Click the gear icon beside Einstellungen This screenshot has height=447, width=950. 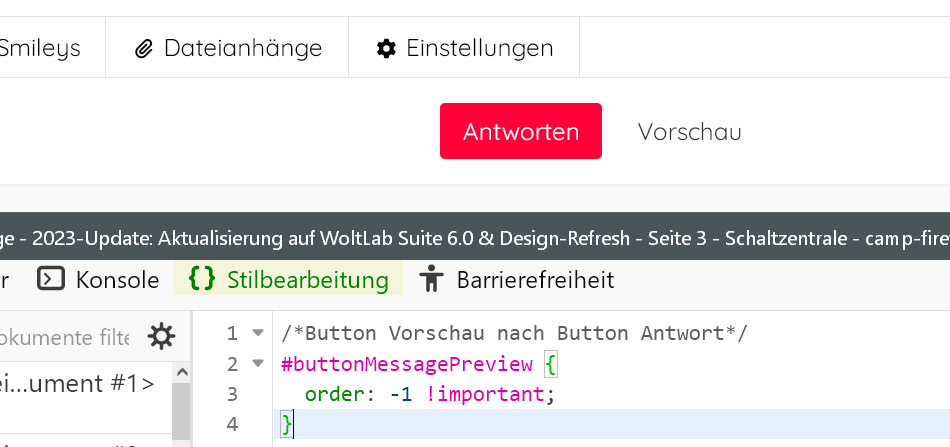(386, 48)
